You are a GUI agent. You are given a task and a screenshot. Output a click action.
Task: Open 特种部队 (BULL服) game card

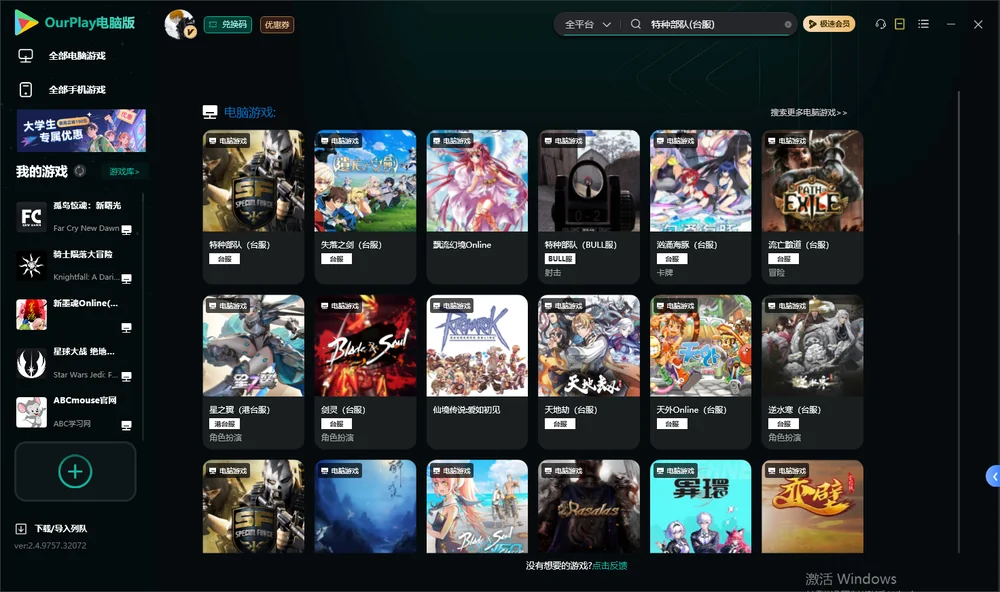pyautogui.click(x=589, y=207)
